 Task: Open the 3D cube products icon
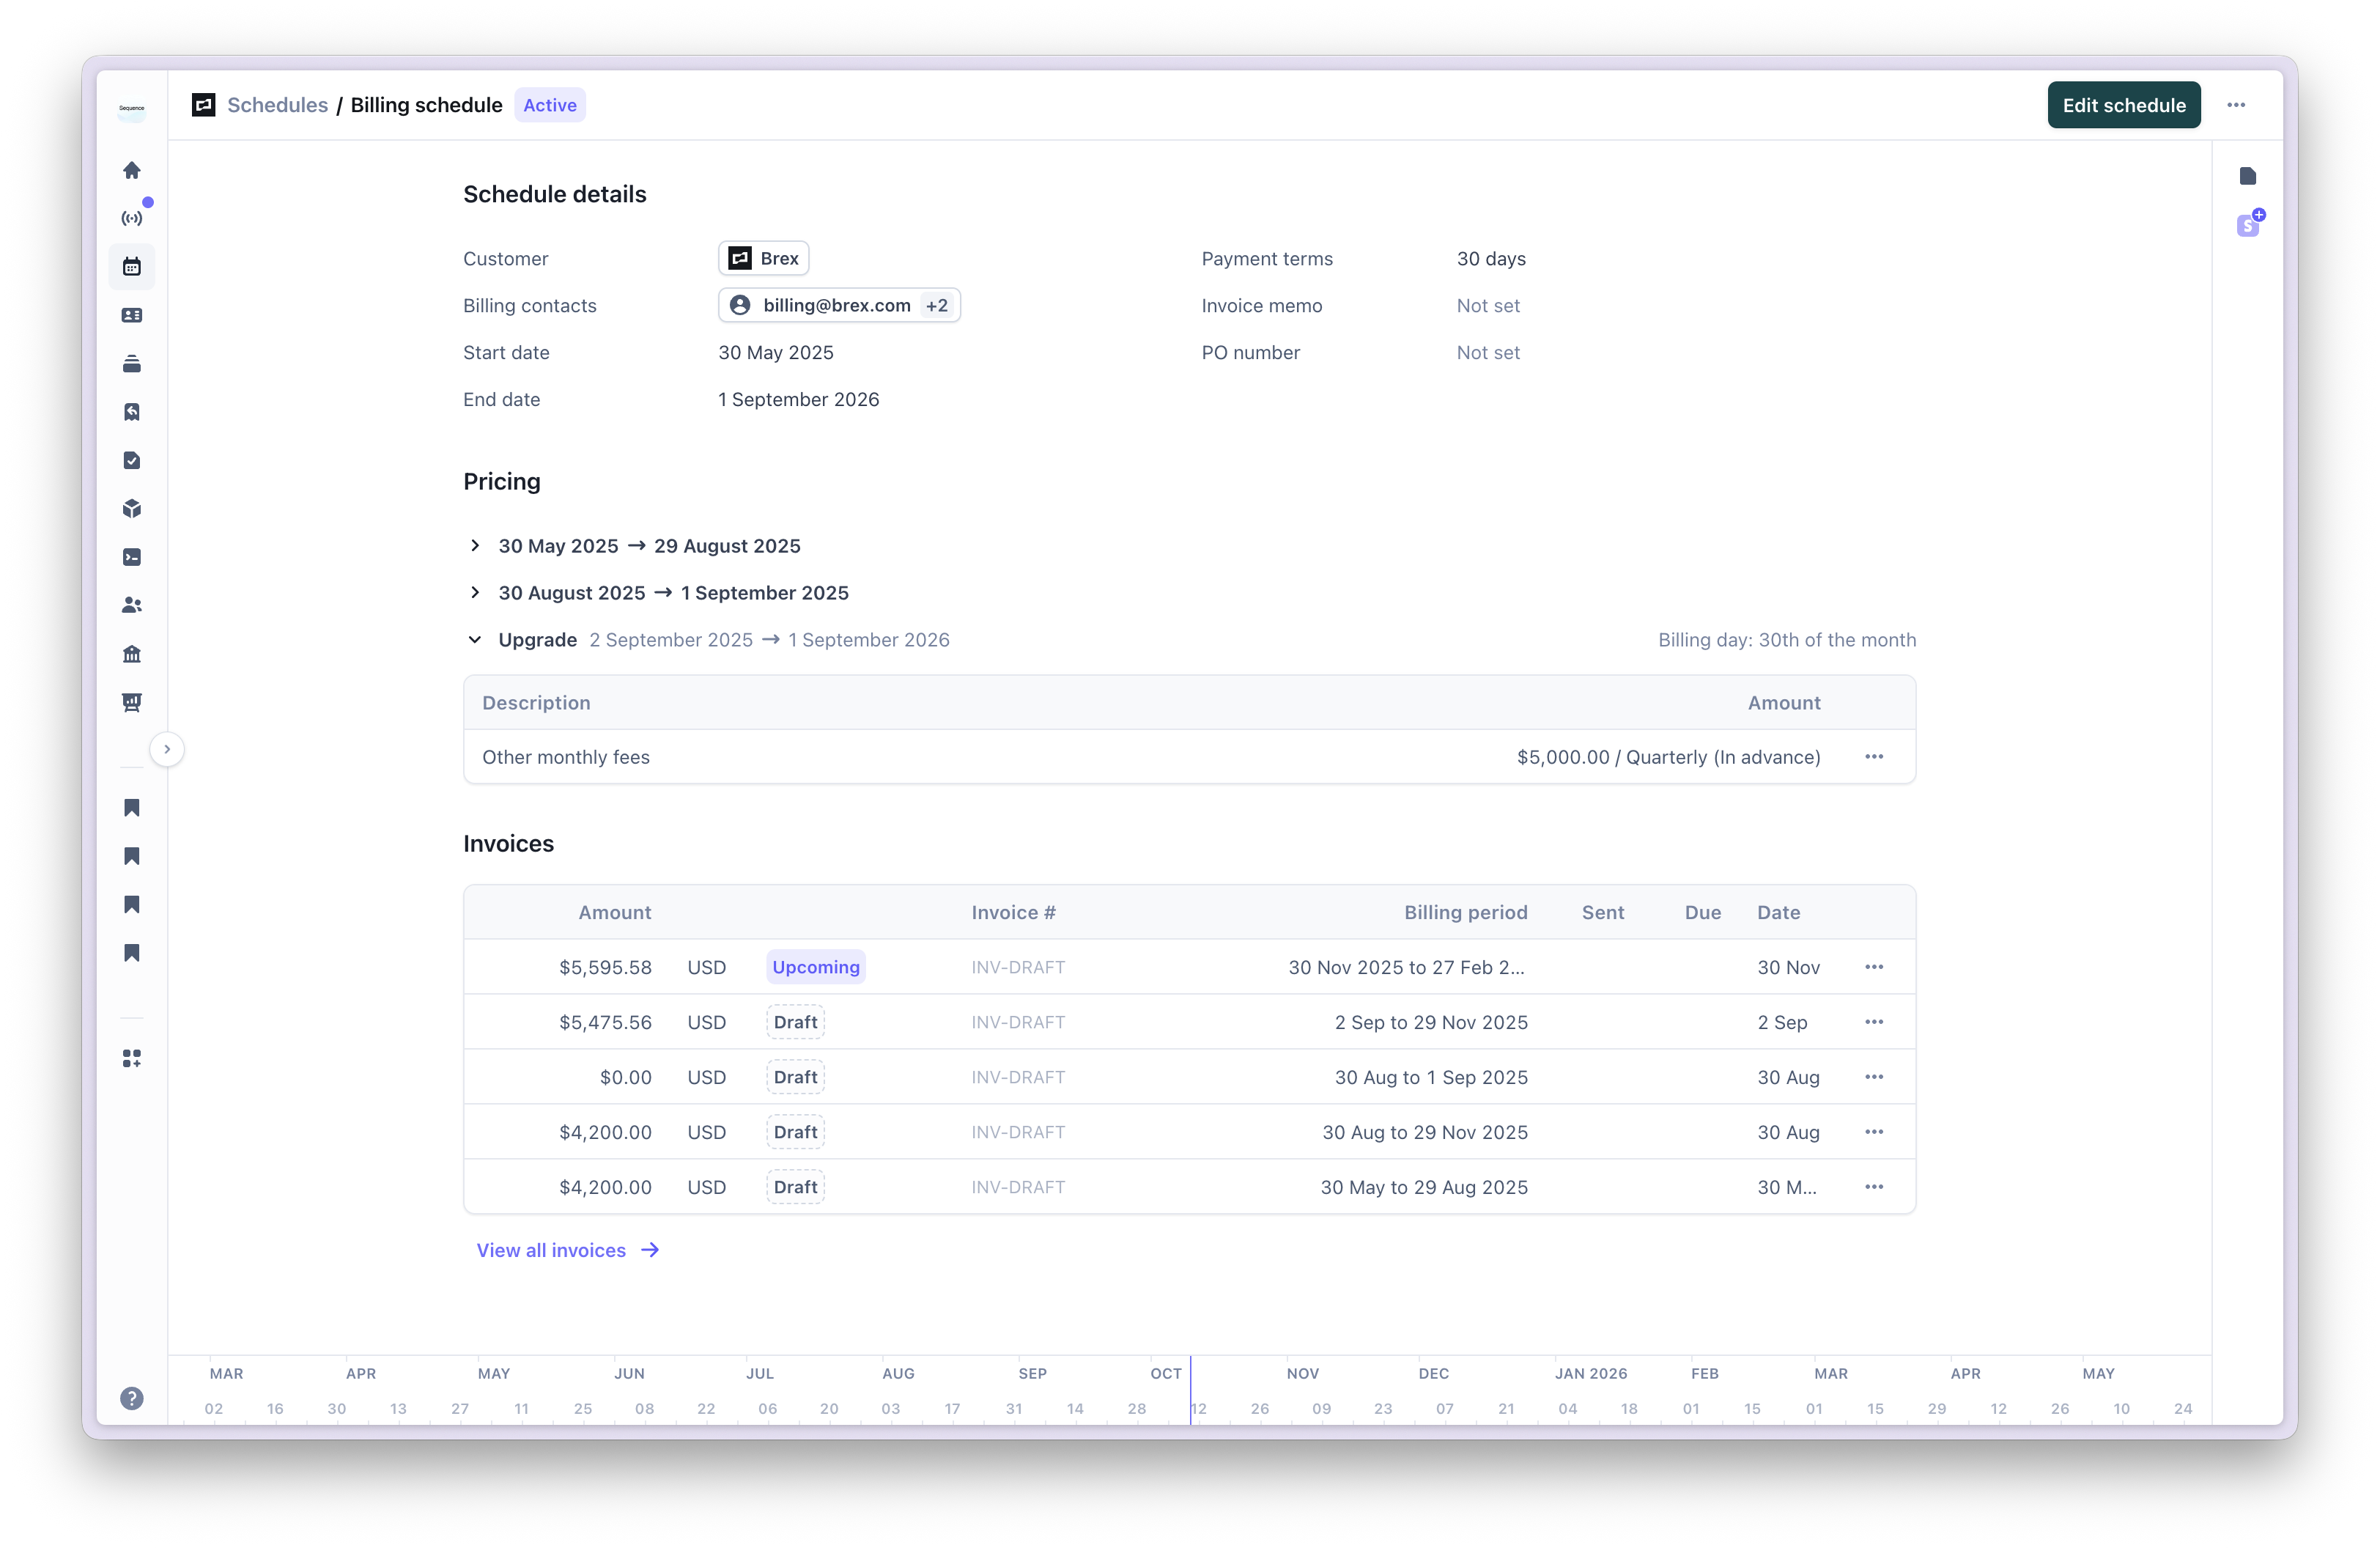[131, 509]
